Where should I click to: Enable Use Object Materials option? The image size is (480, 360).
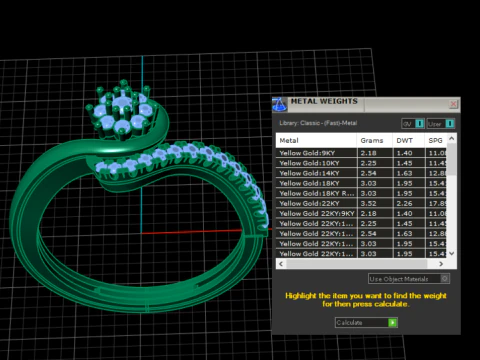(409, 279)
